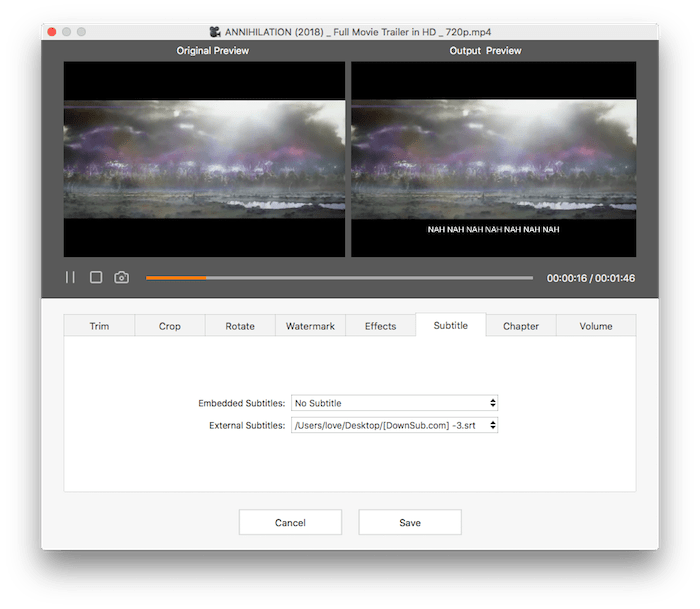This screenshot has width=700, height=609.
Task: Close the video editor window
Action: pos(52,32)
